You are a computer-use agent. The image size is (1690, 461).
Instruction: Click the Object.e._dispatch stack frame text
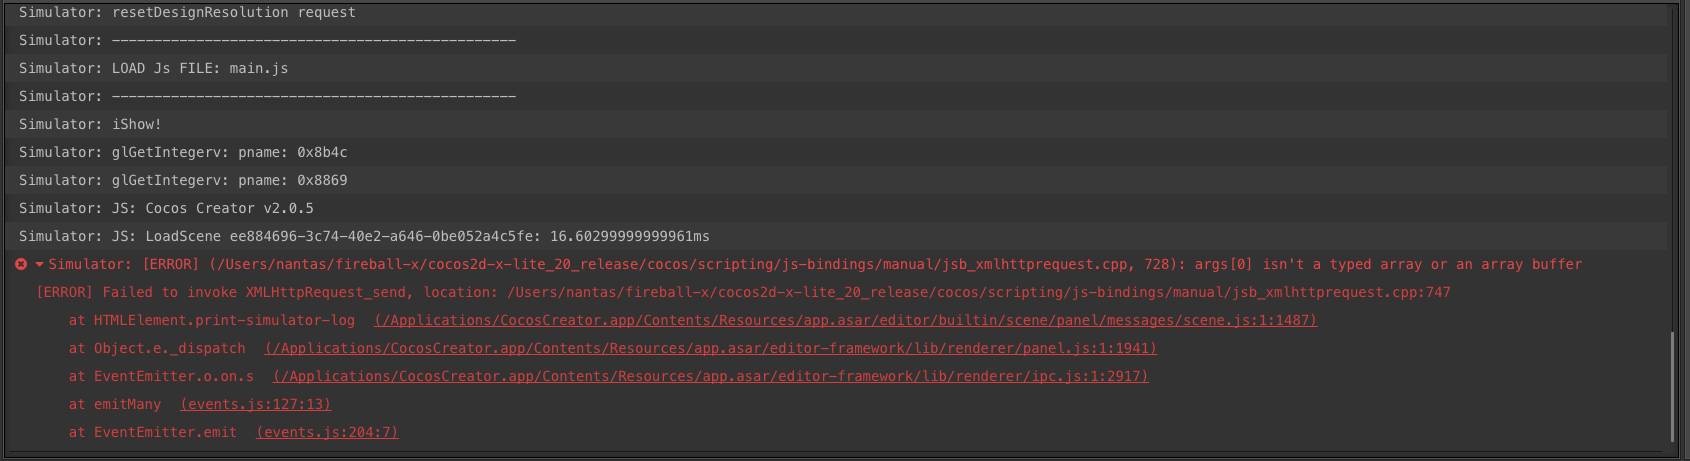click(x=157, y=348)
